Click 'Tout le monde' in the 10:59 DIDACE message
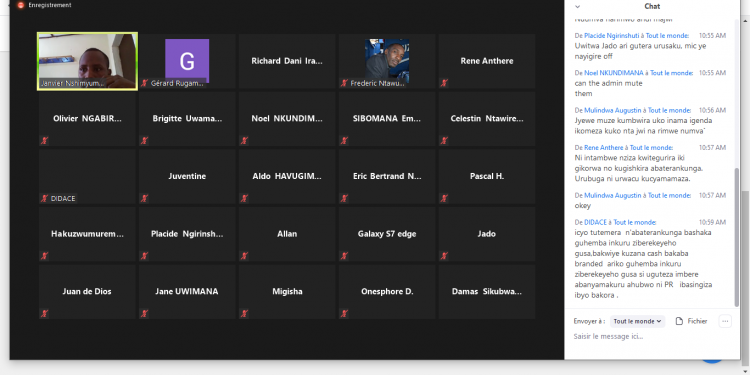 pos(634,222)
